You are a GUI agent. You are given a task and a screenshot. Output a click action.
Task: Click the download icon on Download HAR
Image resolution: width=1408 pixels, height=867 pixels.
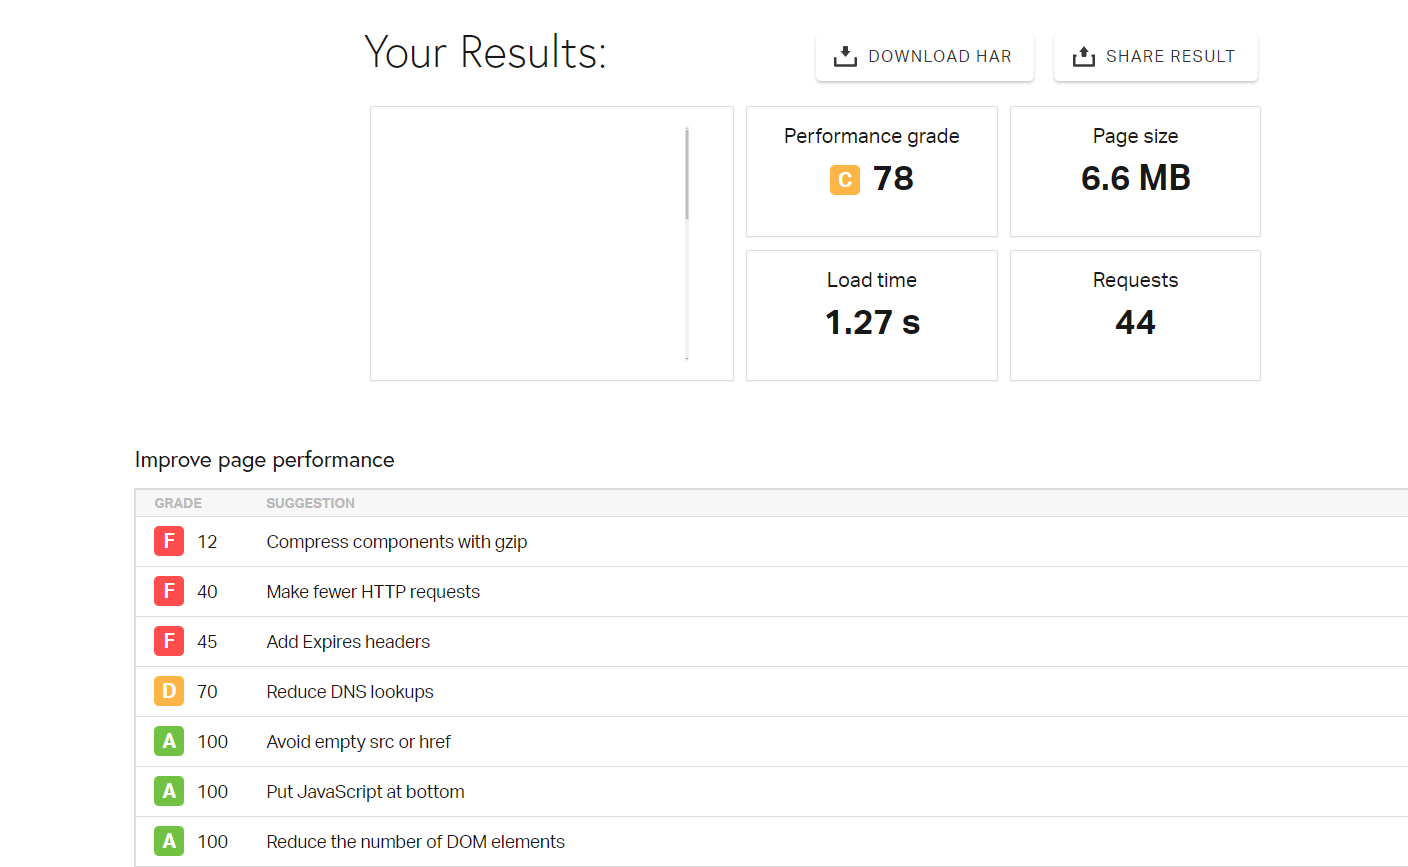[x=845, y=56]
